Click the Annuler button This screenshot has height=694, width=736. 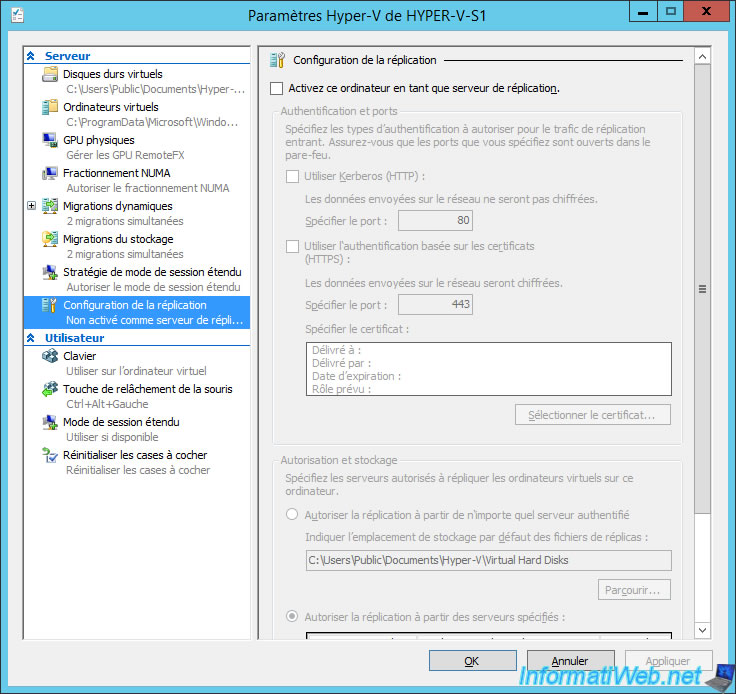pos(570,661)
